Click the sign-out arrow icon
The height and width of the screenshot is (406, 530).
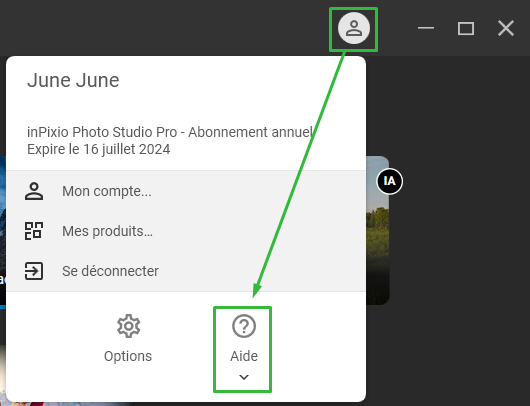(34, 271)
